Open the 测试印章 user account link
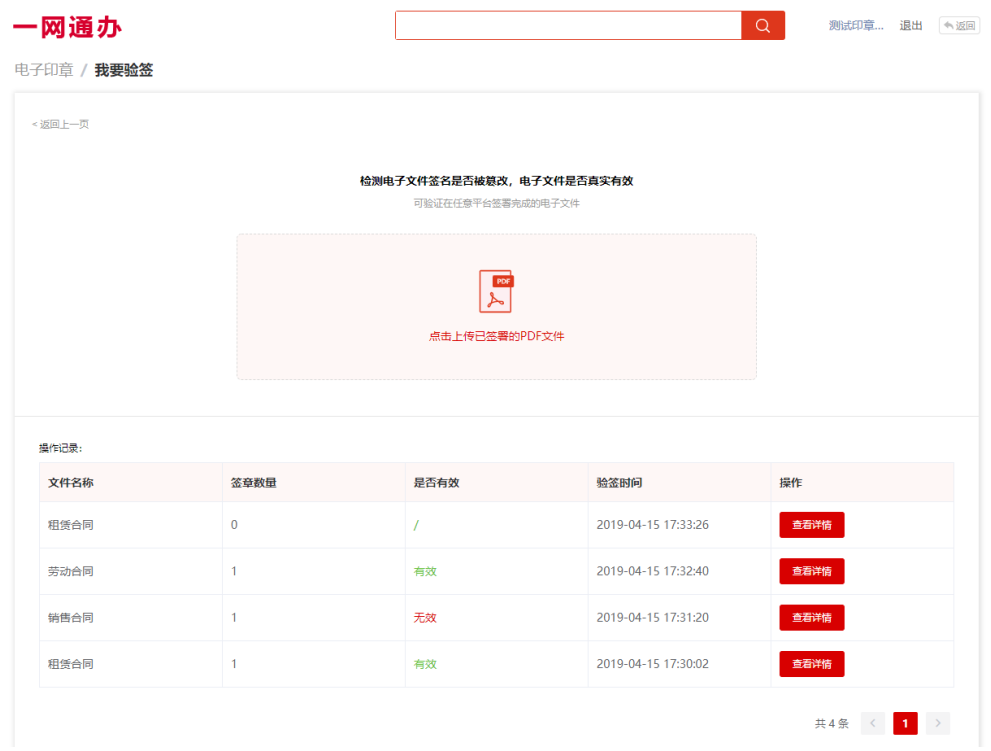 click(856, 26)
